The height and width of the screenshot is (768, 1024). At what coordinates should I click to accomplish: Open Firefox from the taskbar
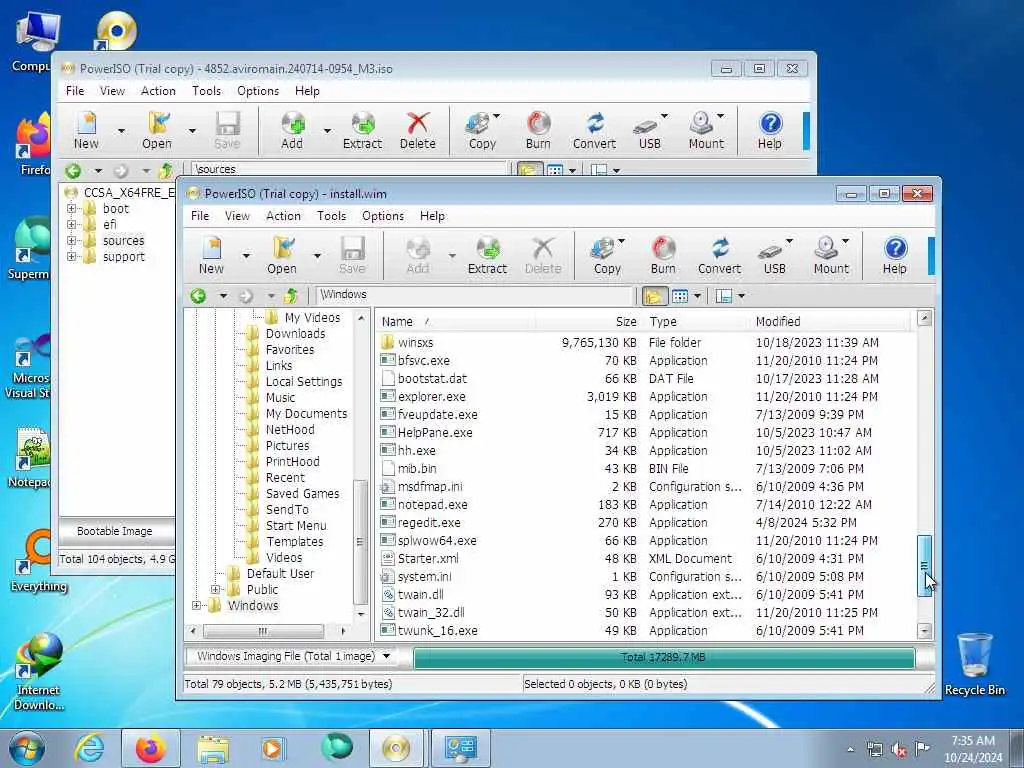[150, 748]
